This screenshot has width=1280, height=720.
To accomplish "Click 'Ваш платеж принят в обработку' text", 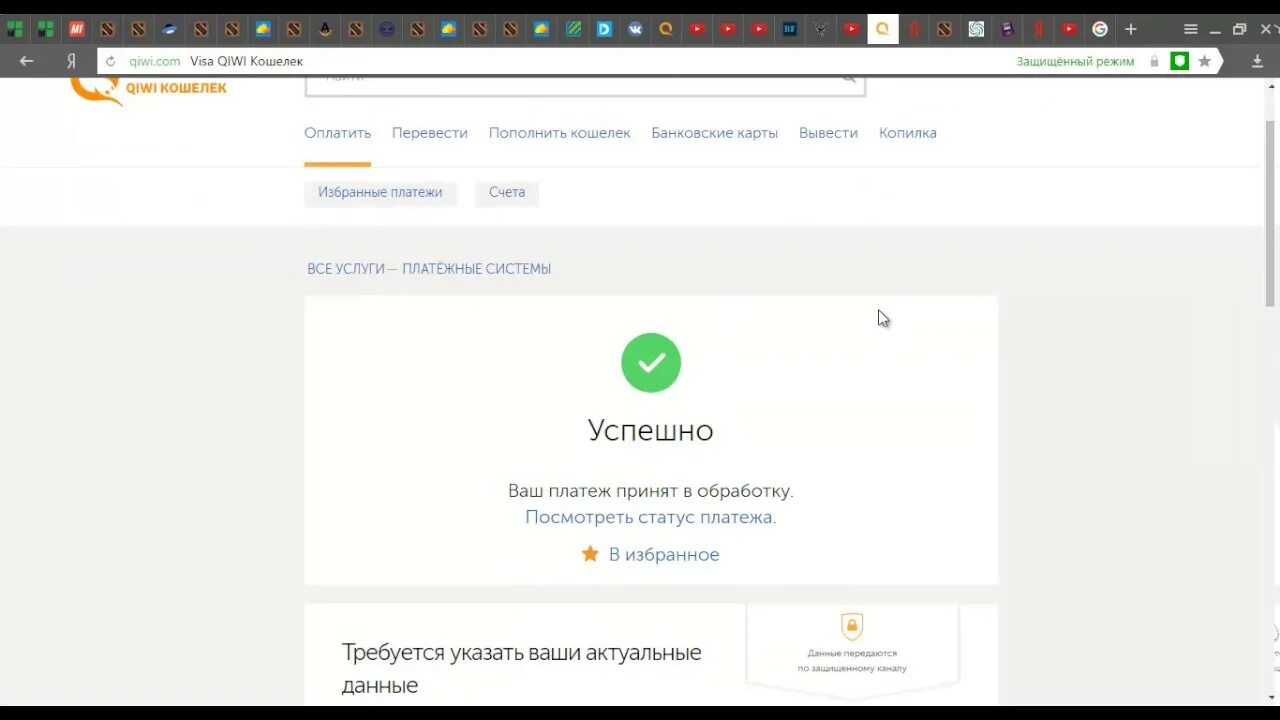I will 651,491.
